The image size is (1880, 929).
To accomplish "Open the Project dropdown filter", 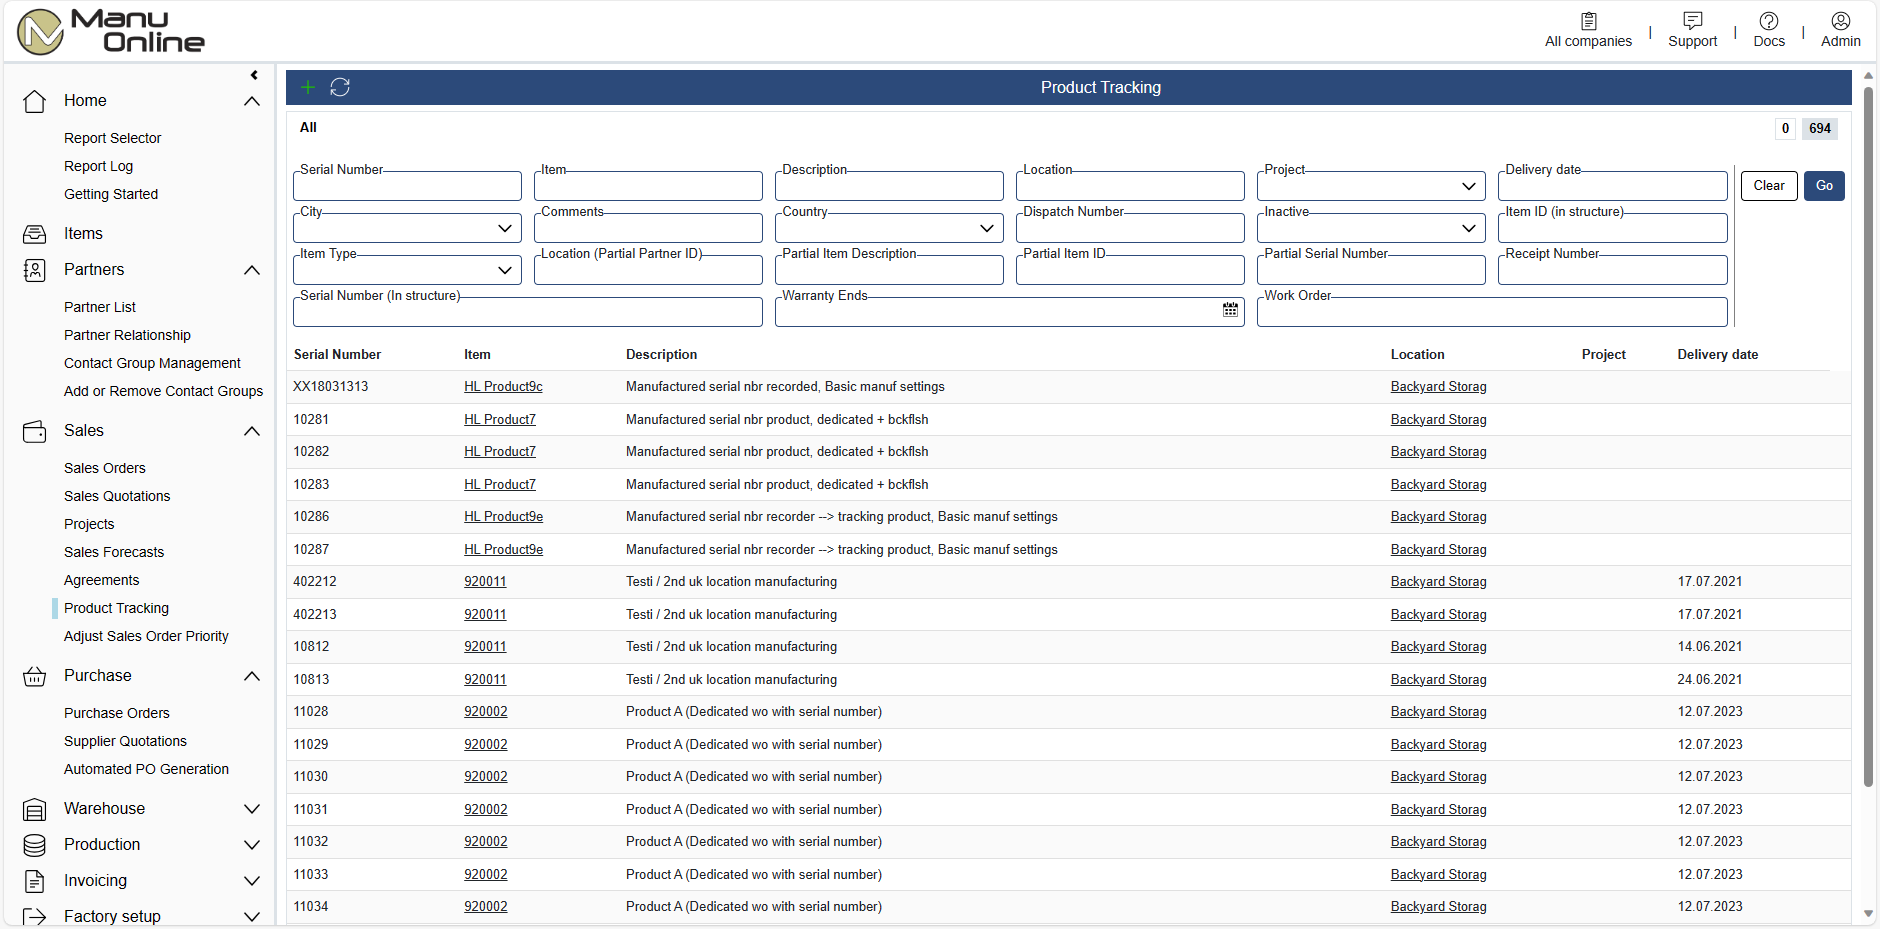I will coord(1468,186).
